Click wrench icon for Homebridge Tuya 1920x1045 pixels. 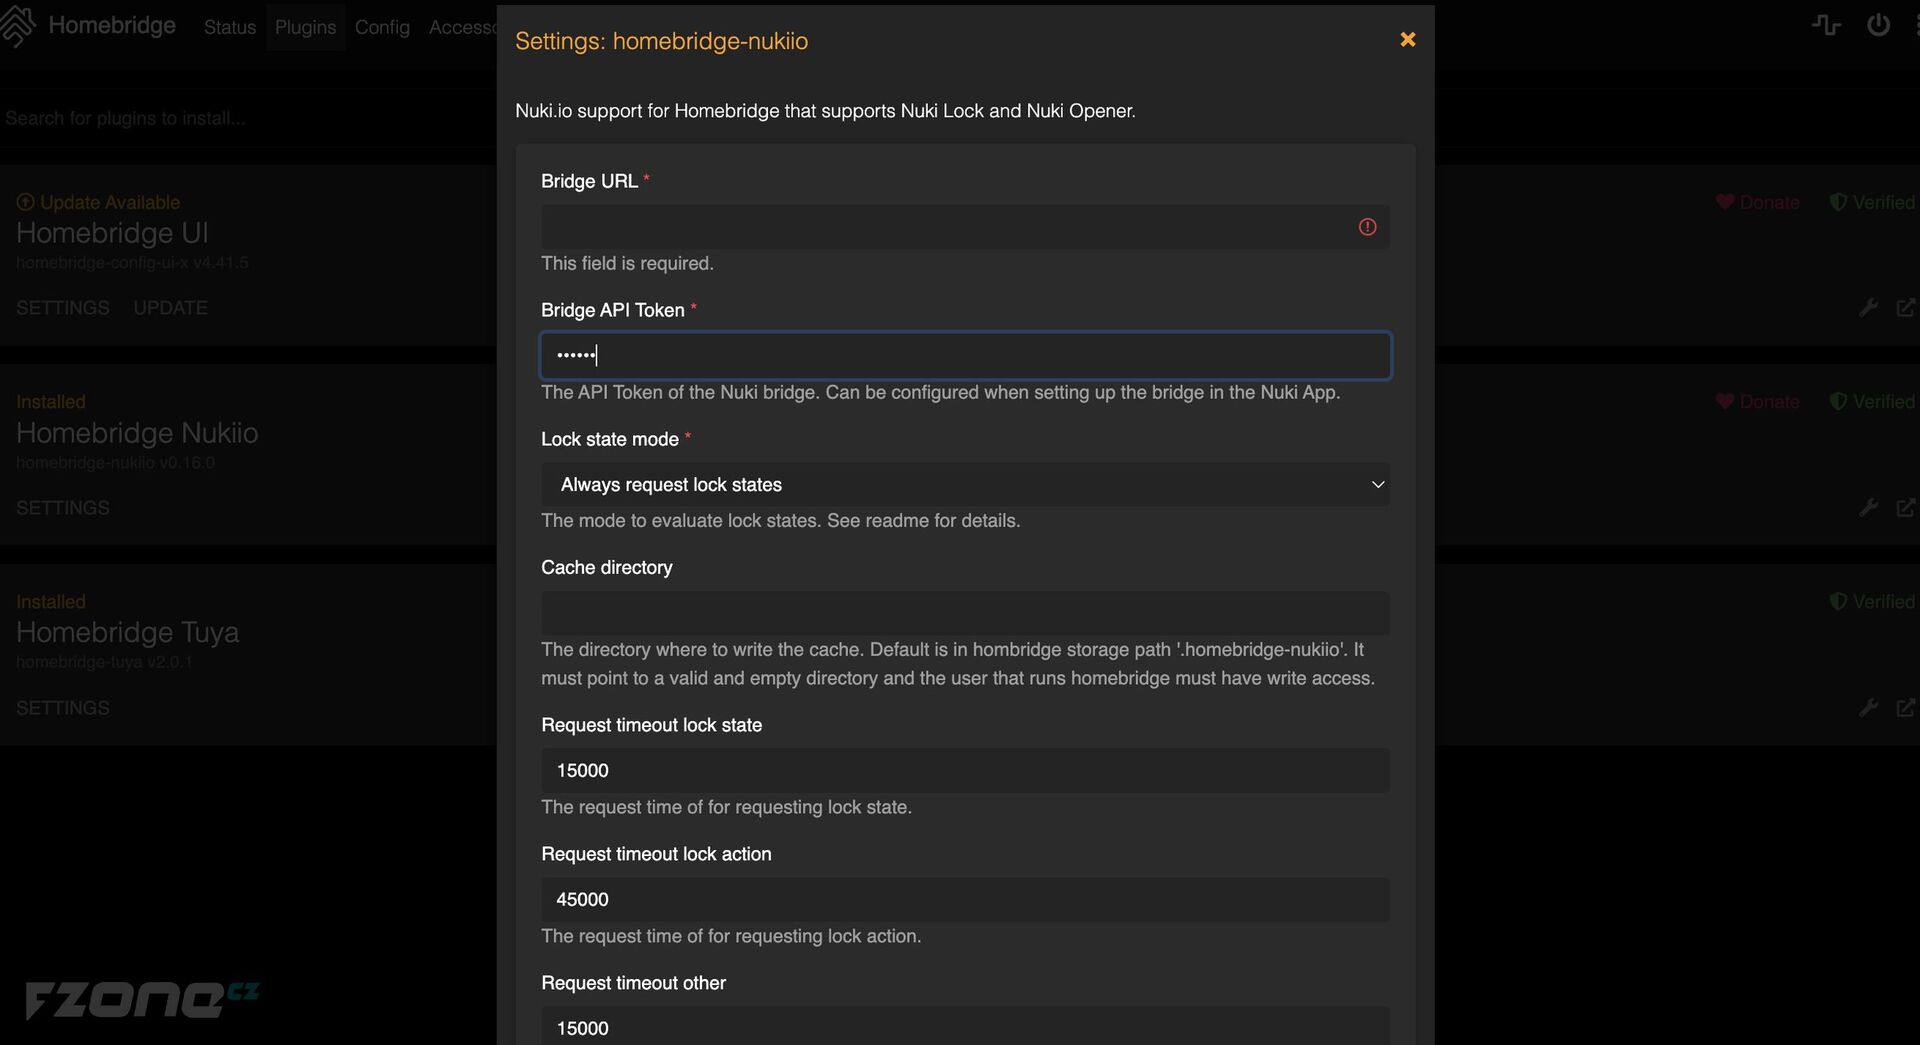[x=1868, y=708]
